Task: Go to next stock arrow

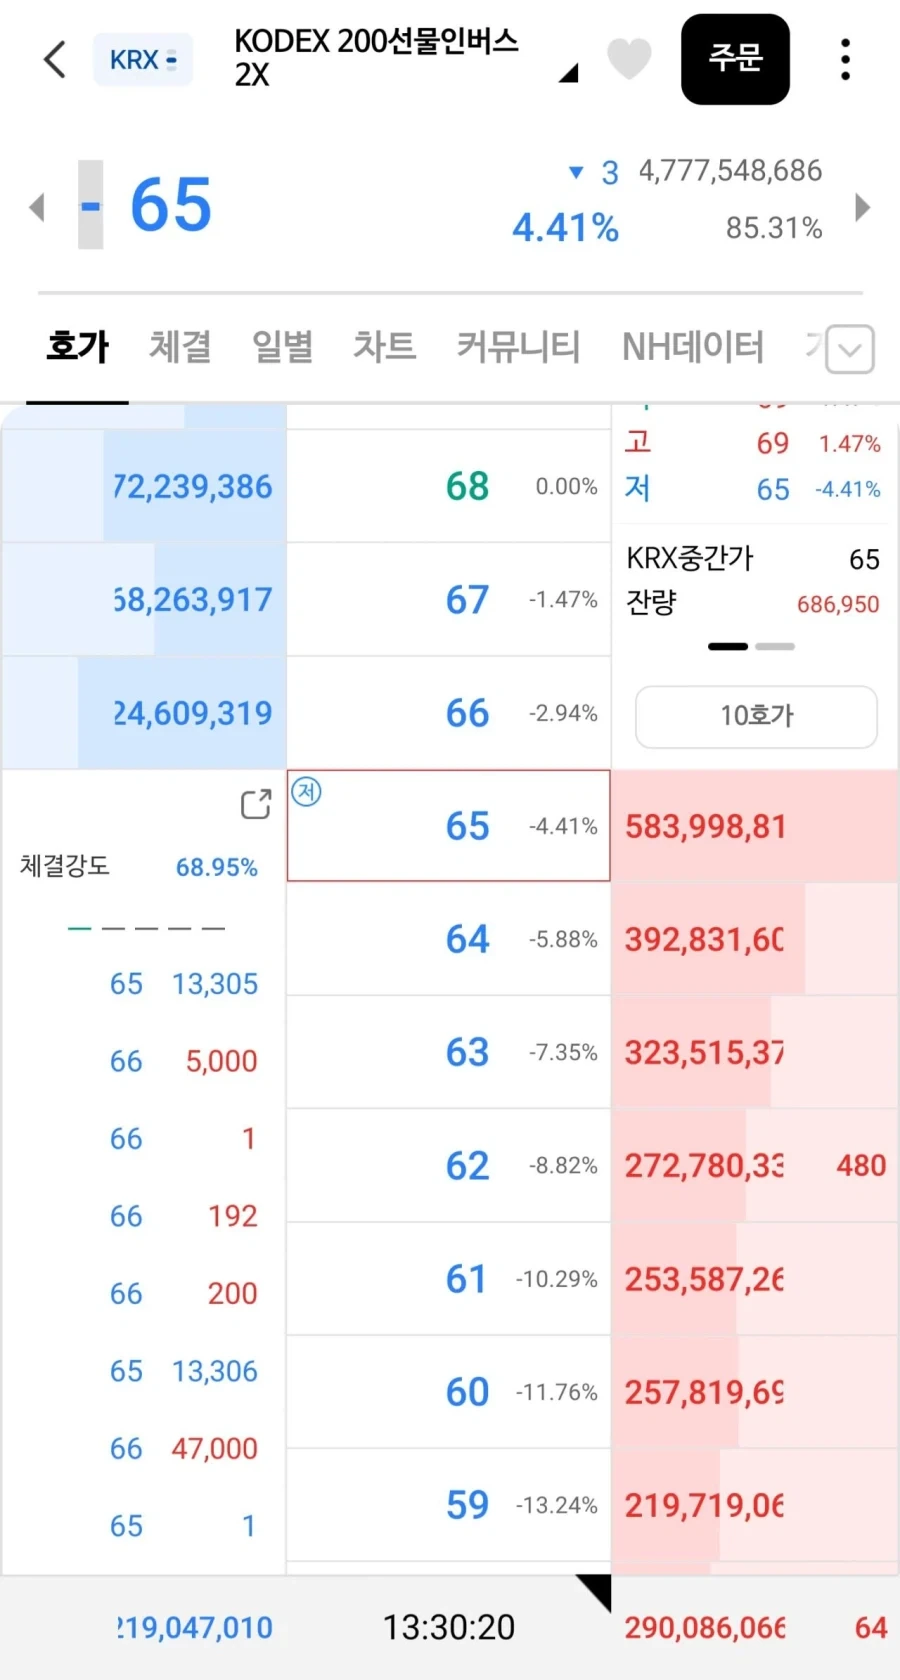Action: coord(863,207)
